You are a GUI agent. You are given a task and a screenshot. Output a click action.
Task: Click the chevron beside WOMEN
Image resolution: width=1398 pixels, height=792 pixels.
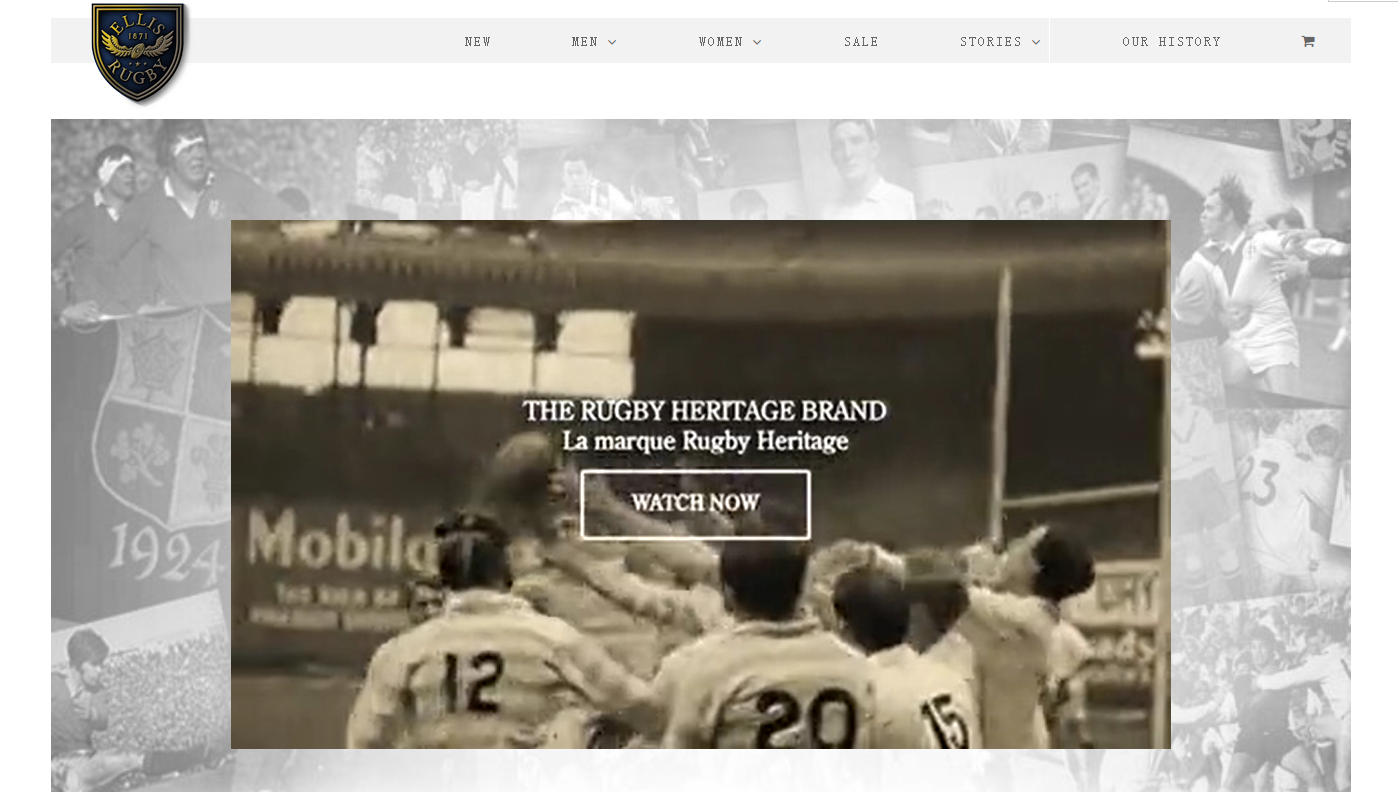click(x=756, y=42)
